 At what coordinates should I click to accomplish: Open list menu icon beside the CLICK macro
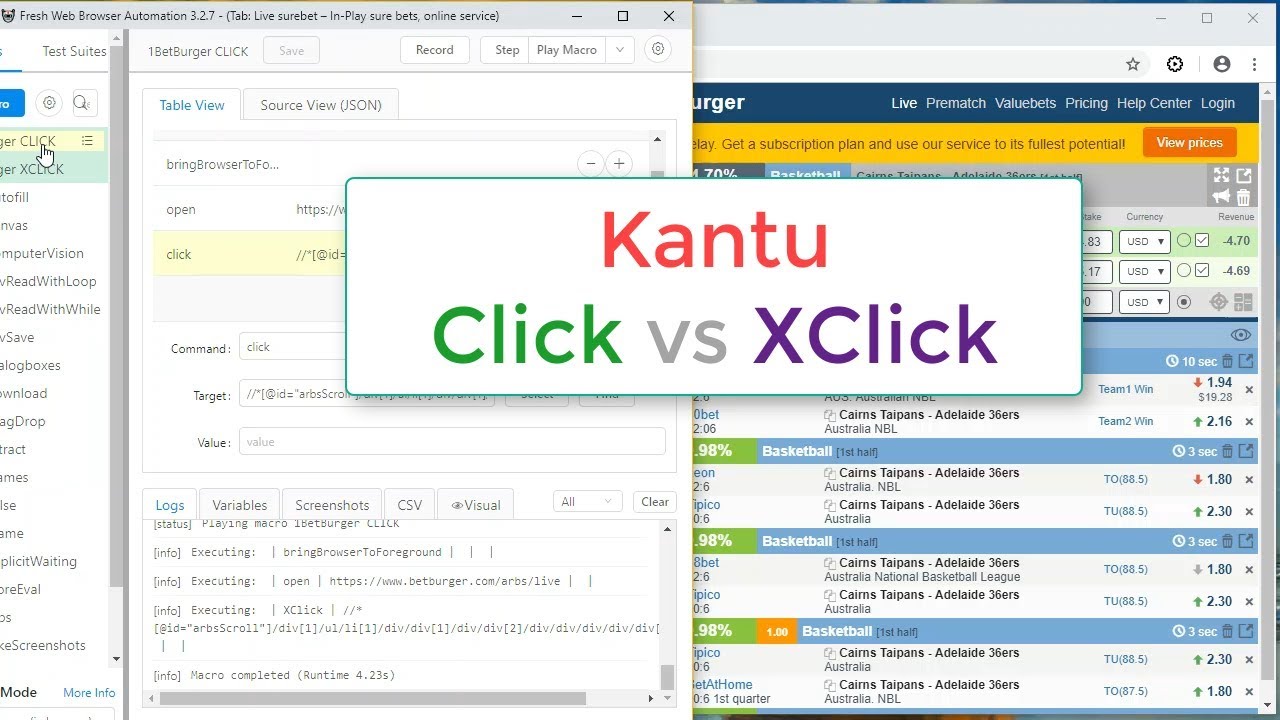point(87,141)
